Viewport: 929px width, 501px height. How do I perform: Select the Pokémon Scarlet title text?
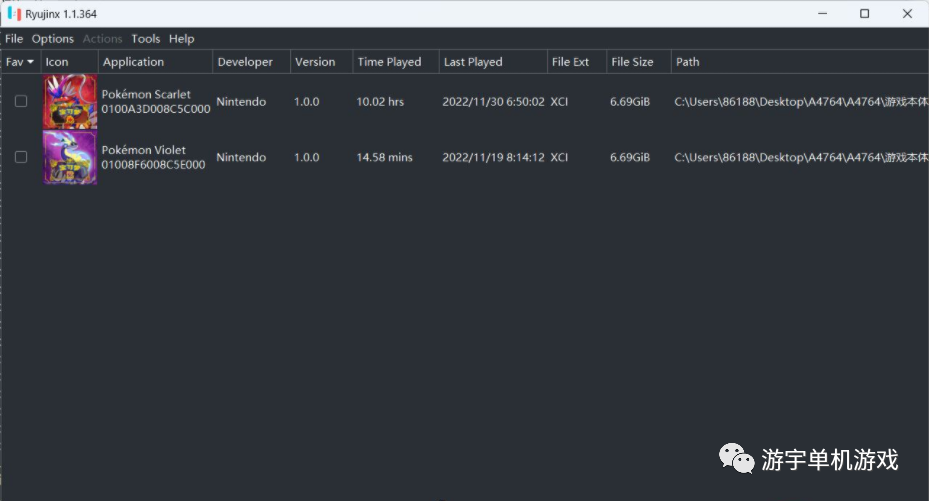146,94
